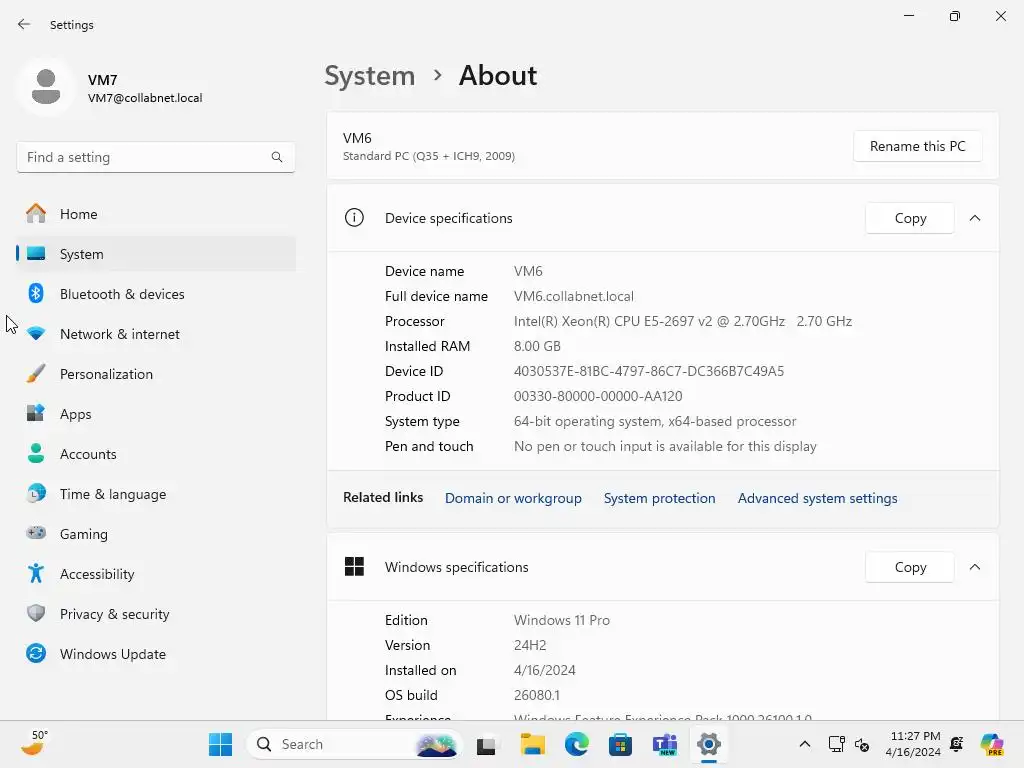Open Advanced system settings link
Image resolution: width=1024 pixels, height=768 pixels.
817,498
